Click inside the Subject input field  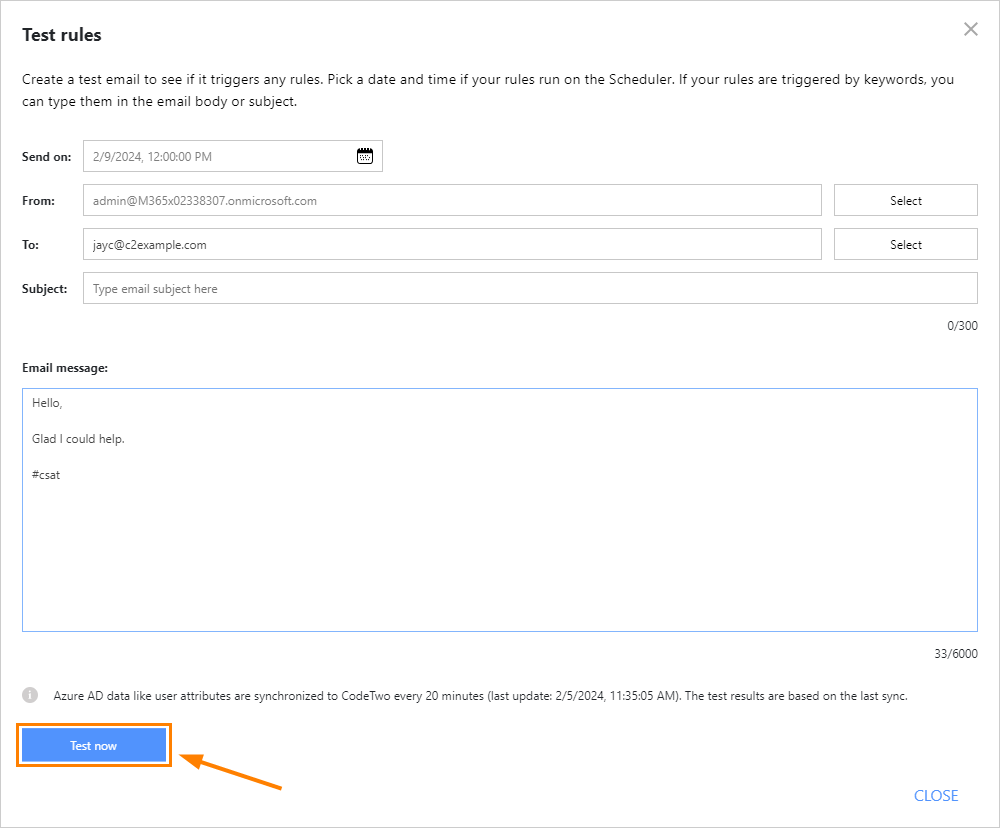click(400, 288)
